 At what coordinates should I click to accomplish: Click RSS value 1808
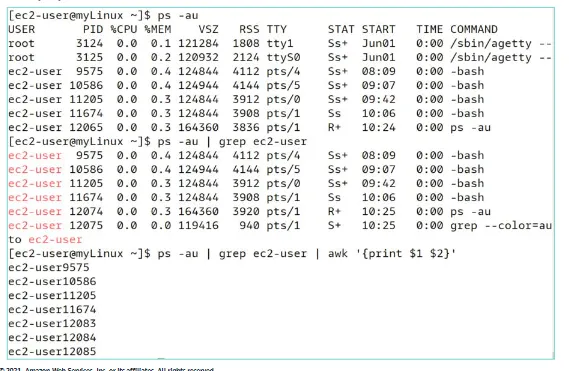pyautogui.click(x=246, y=44)
